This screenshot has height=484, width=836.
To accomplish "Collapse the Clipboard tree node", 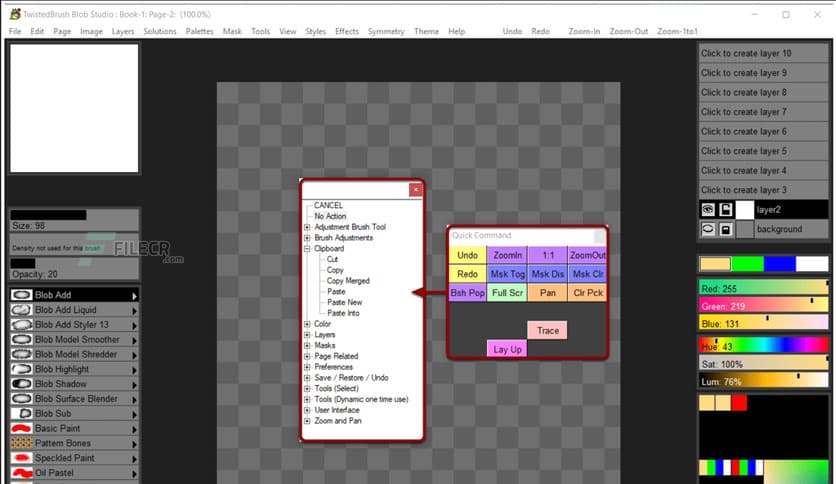I will click(307, 248).
